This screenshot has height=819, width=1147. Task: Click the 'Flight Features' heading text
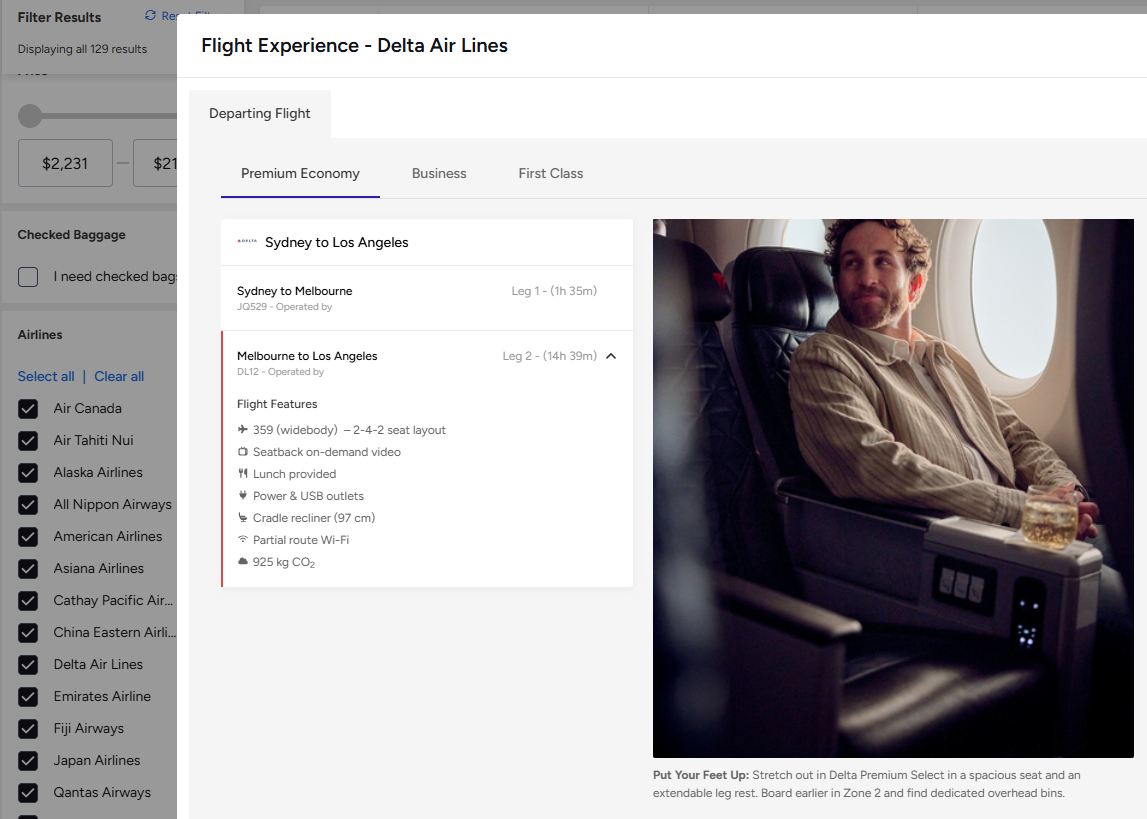pyautogui.click(x=277, y=404)
